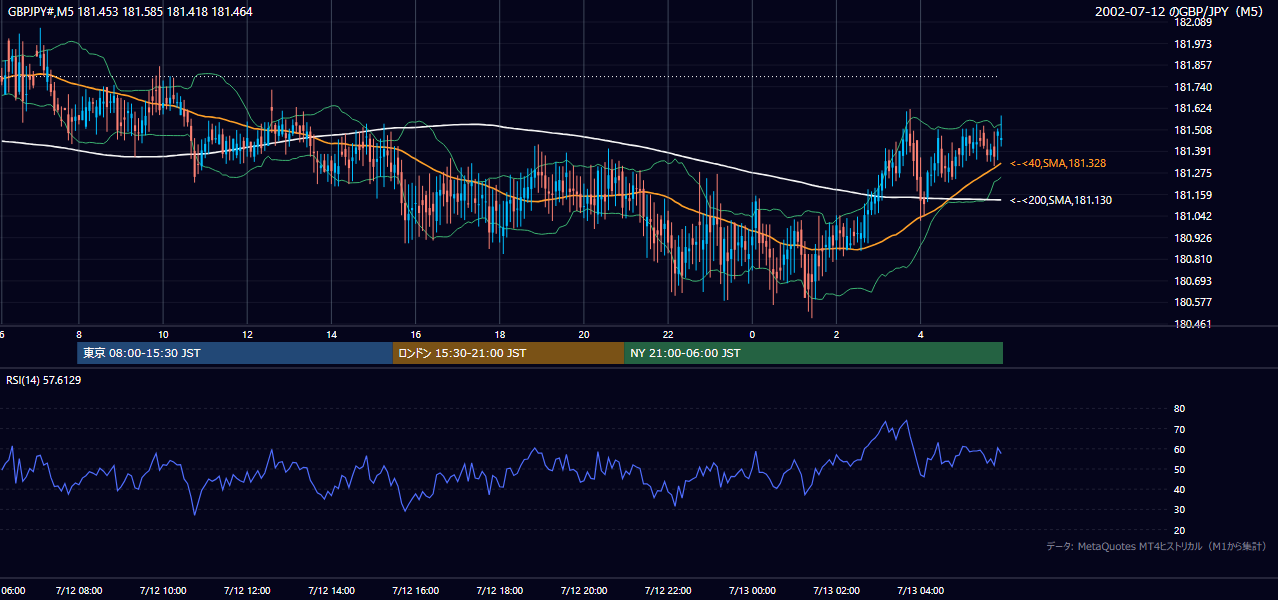Click the RSI 40 level label
1278x600 pixels.
click(x=1179, y=489)
